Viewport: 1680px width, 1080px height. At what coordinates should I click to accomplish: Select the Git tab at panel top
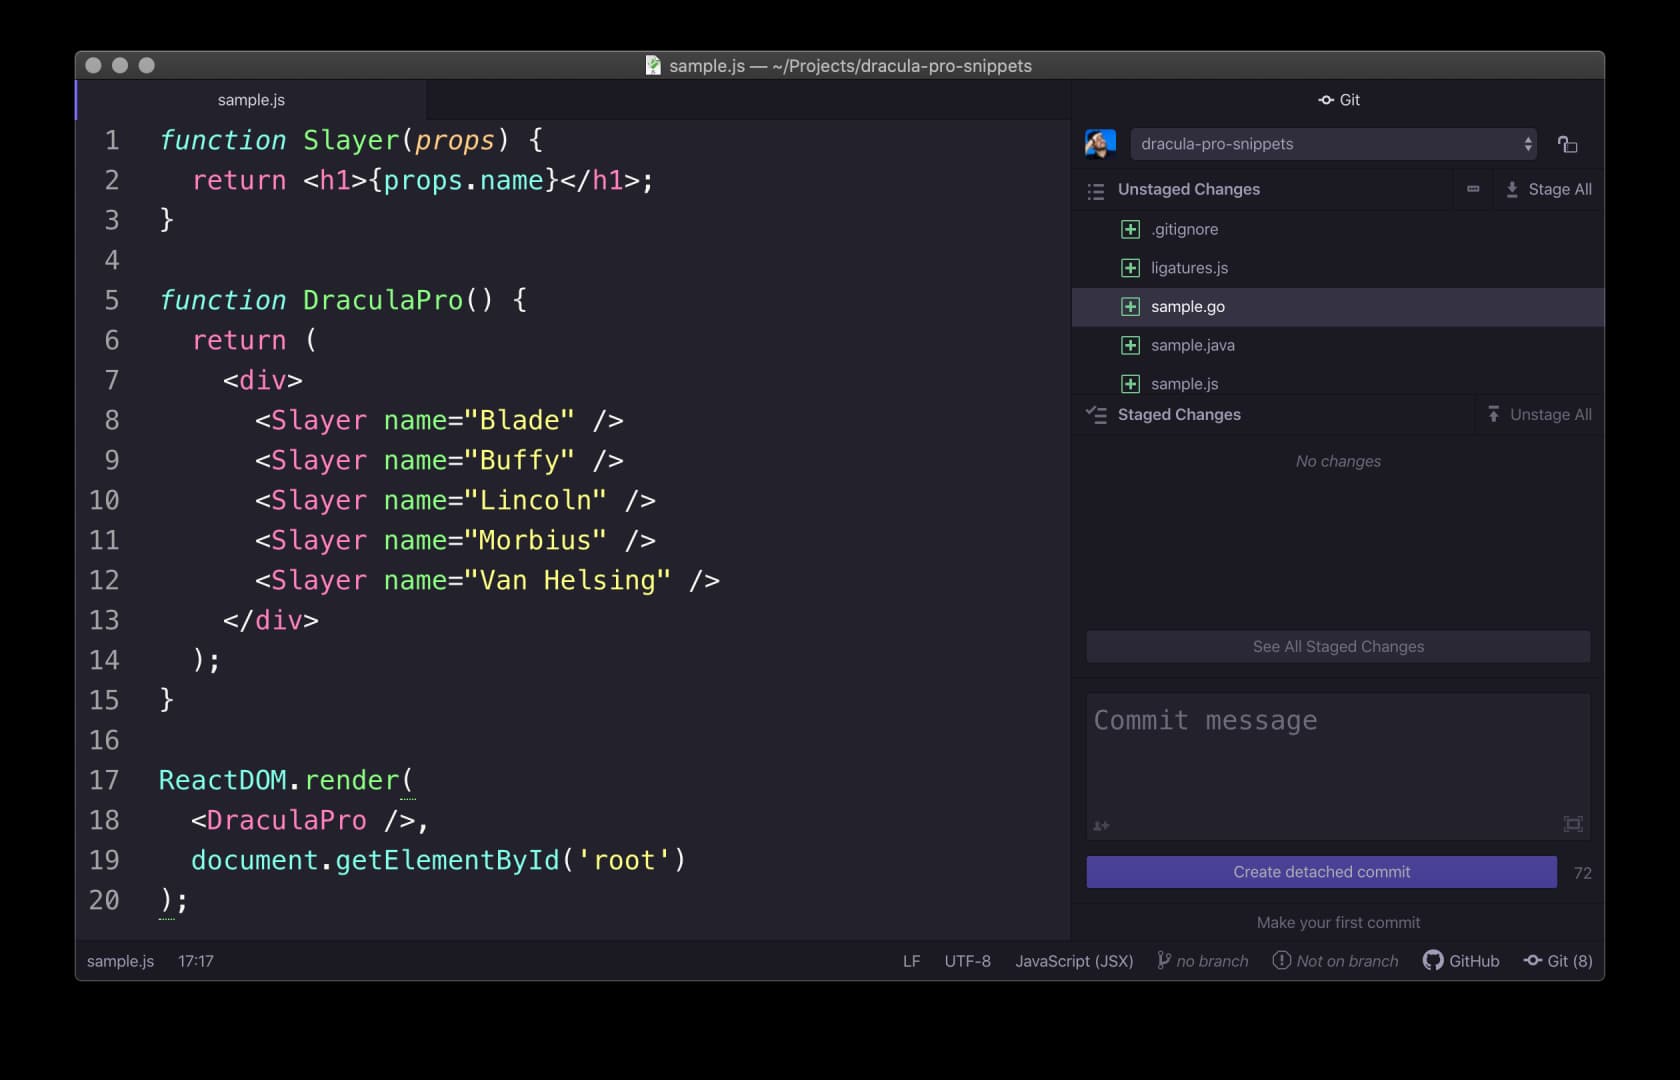pos(1338,99)
